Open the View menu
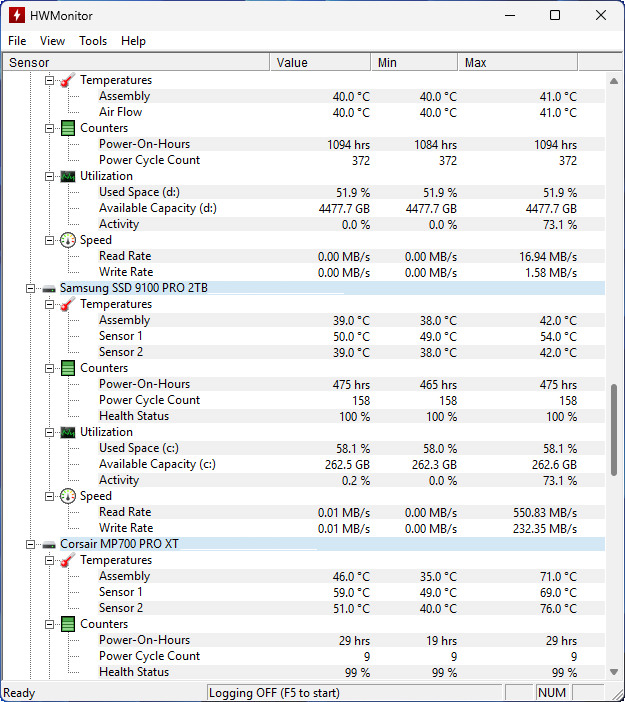The height and width of the screenshot is (702, 625). click(52, 41)
